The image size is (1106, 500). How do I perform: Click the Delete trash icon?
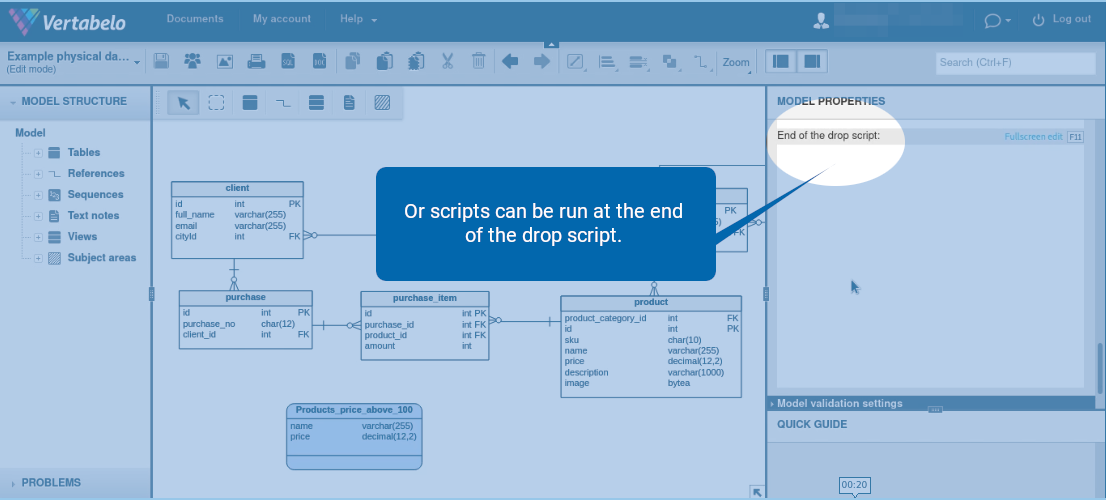pos(478,61)
